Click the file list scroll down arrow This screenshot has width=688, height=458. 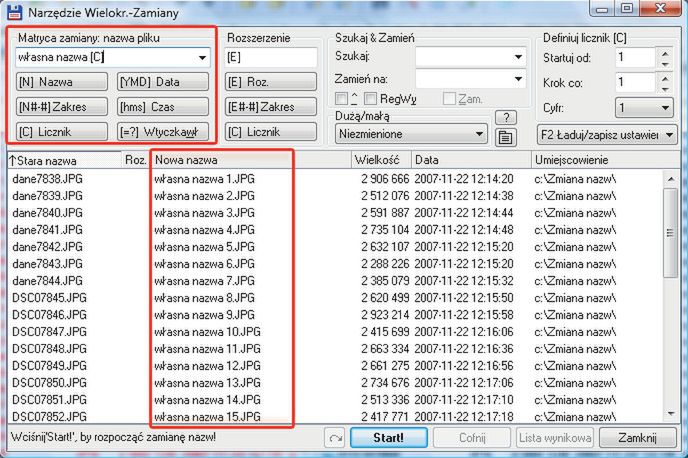click(670, 414)
